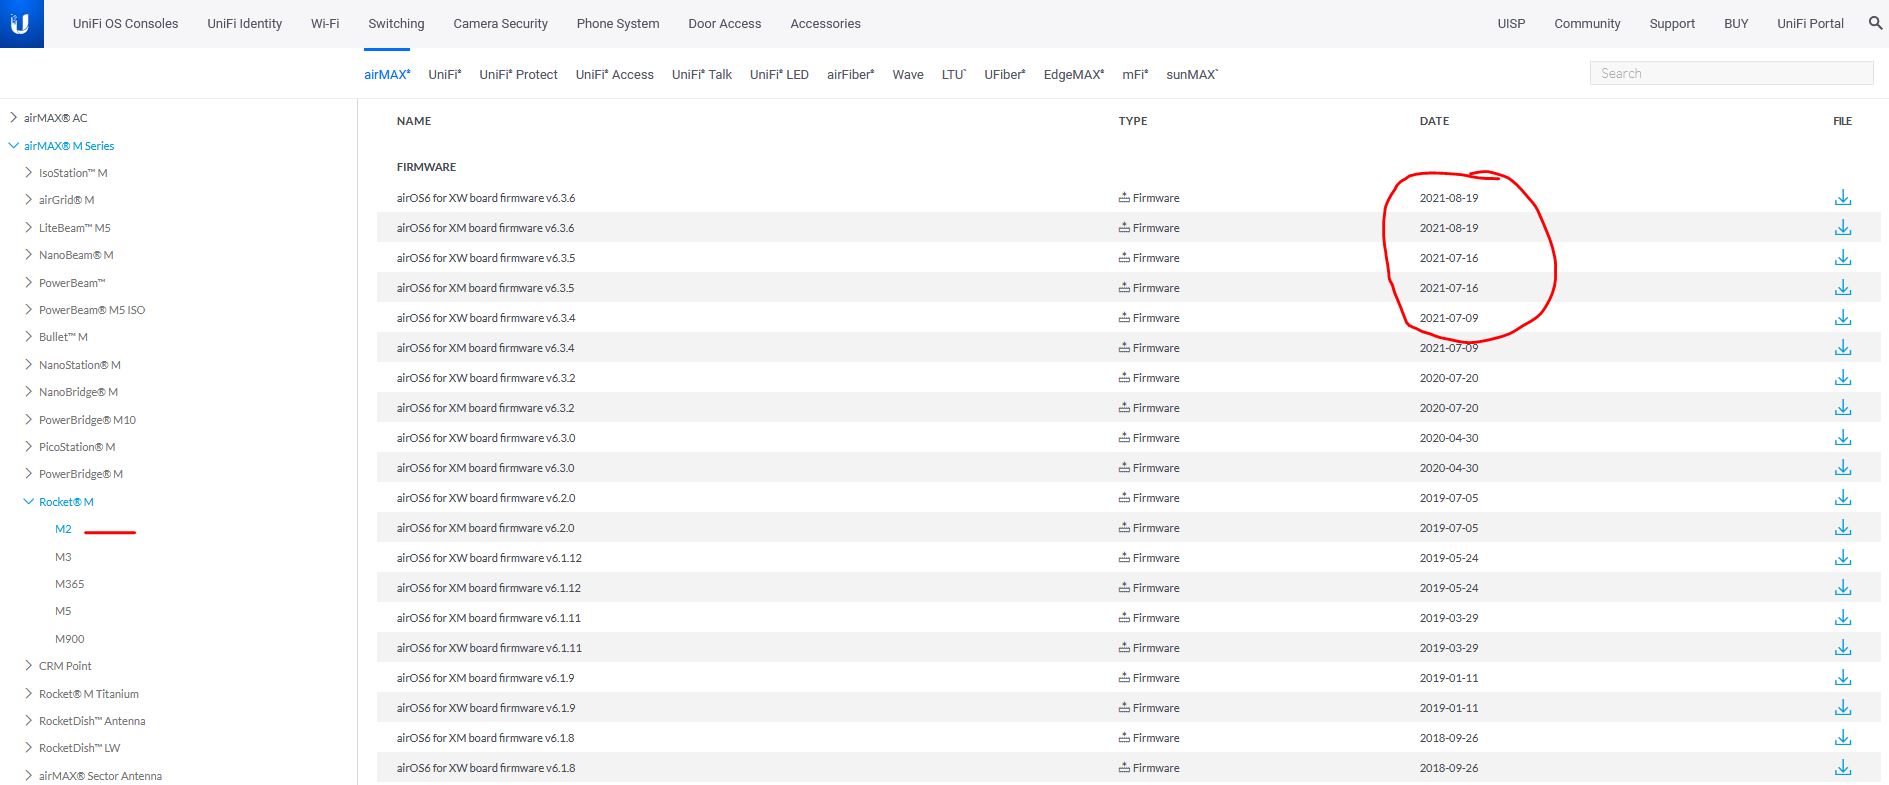Screen dimensions: 1889x785
Task: Open the search magnifier icon in the top bar
Action: (1875, 23)
